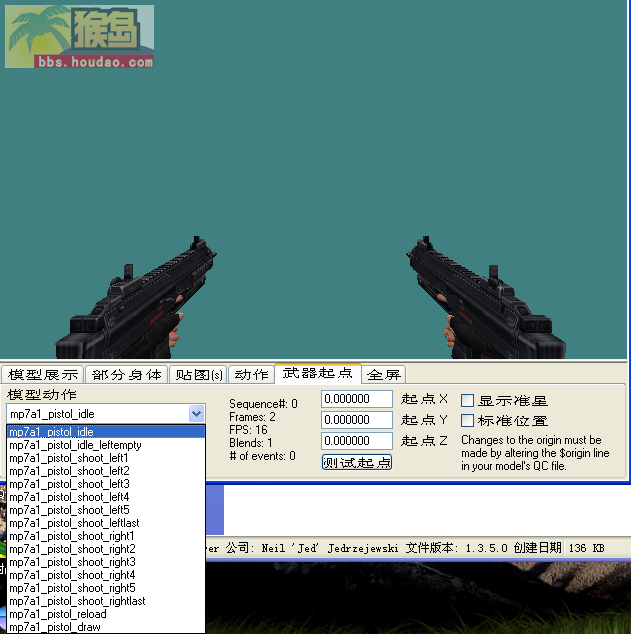Collapse the model sequence dropdown arrow

coord(196,414)
